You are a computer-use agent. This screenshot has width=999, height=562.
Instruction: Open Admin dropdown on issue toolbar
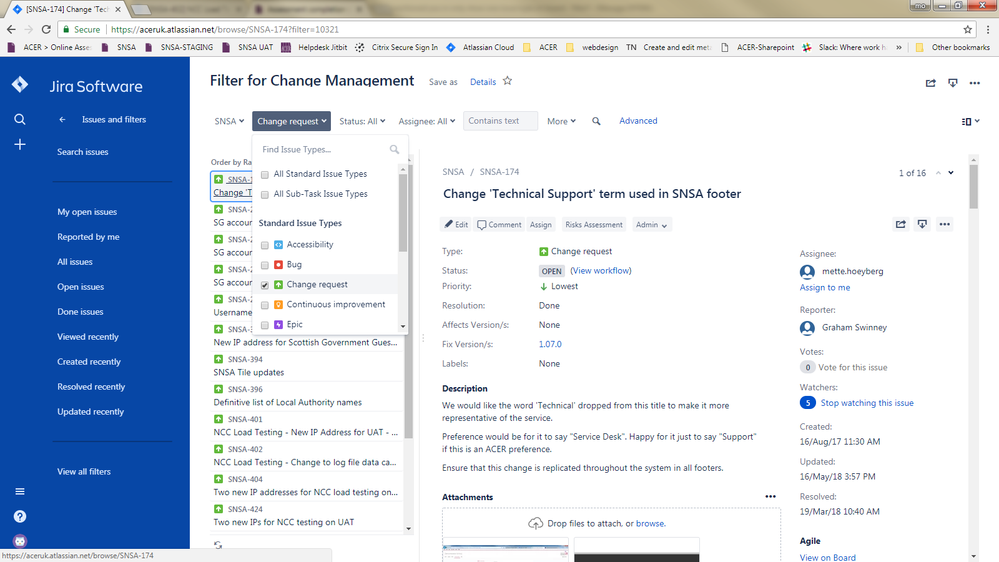tap(651, 224)
